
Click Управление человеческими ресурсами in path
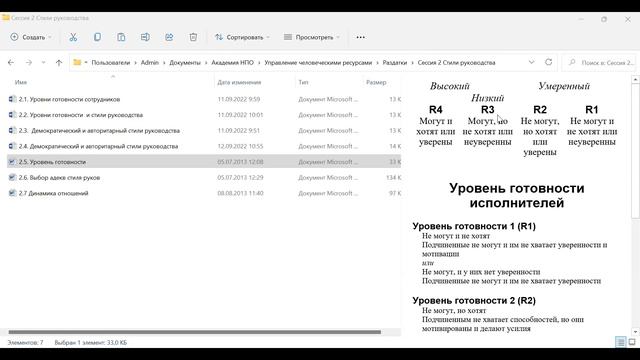pos(318,62)
